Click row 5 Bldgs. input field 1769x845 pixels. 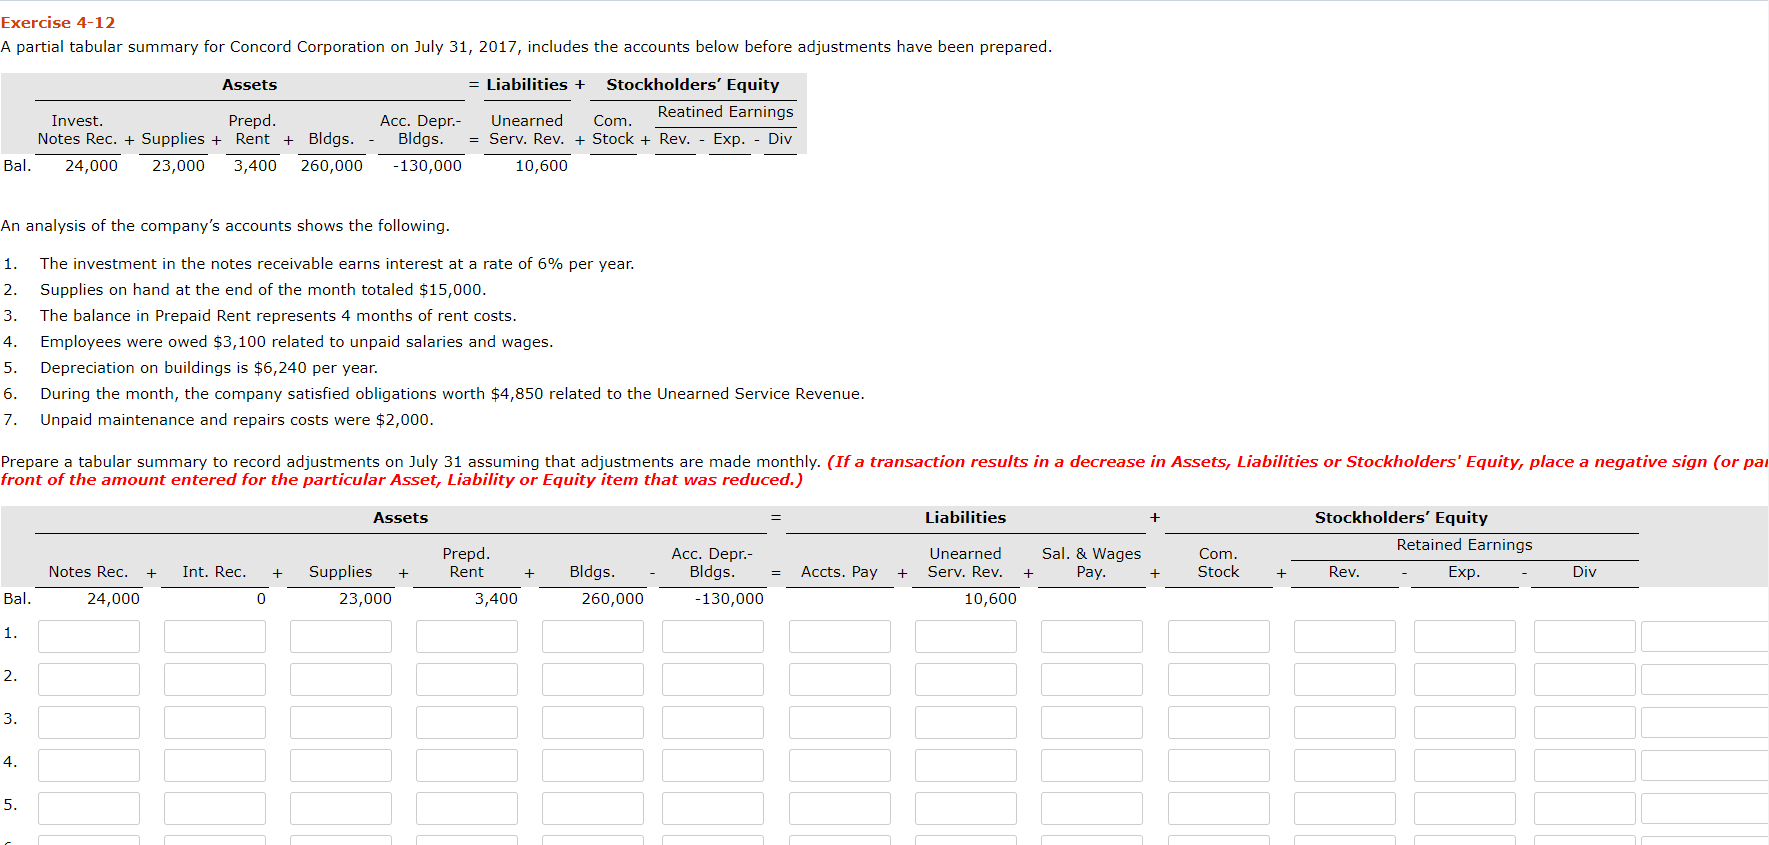point(593,808)
